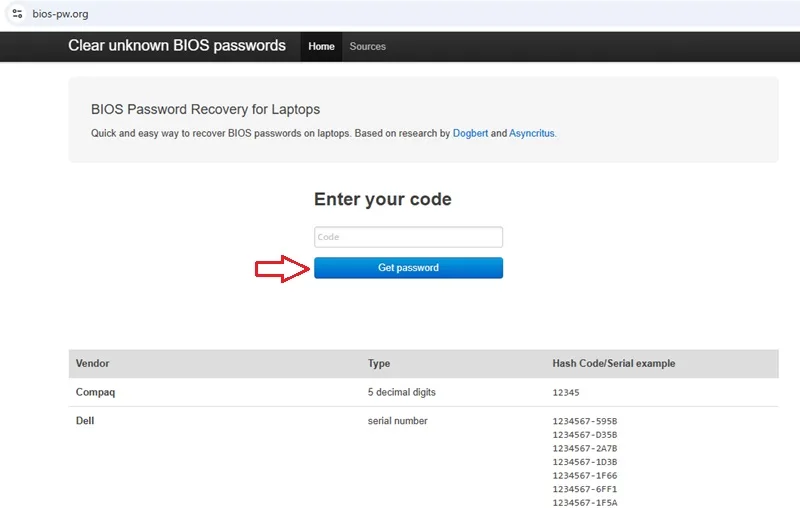Click the Hash Code/Serial example column header
This screenshot has width=800, height=508.
point(614,363)
